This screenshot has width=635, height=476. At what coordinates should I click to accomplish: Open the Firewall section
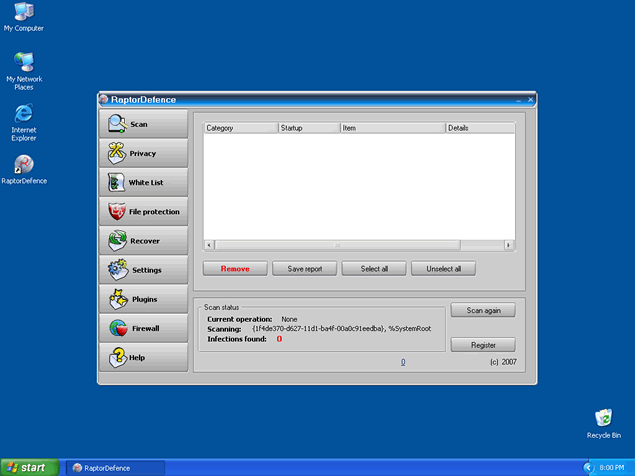[143, 327]
